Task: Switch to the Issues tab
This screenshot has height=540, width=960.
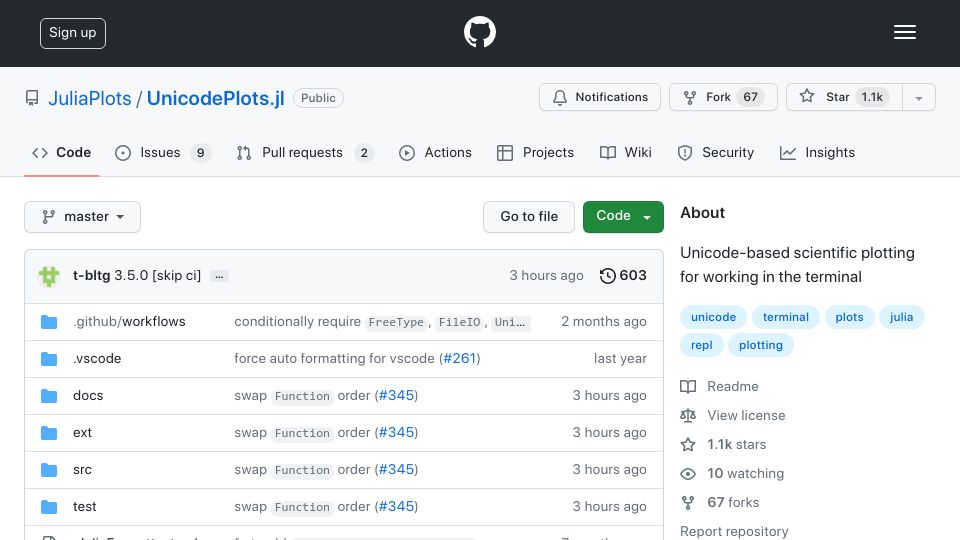Action: point(163,152)
